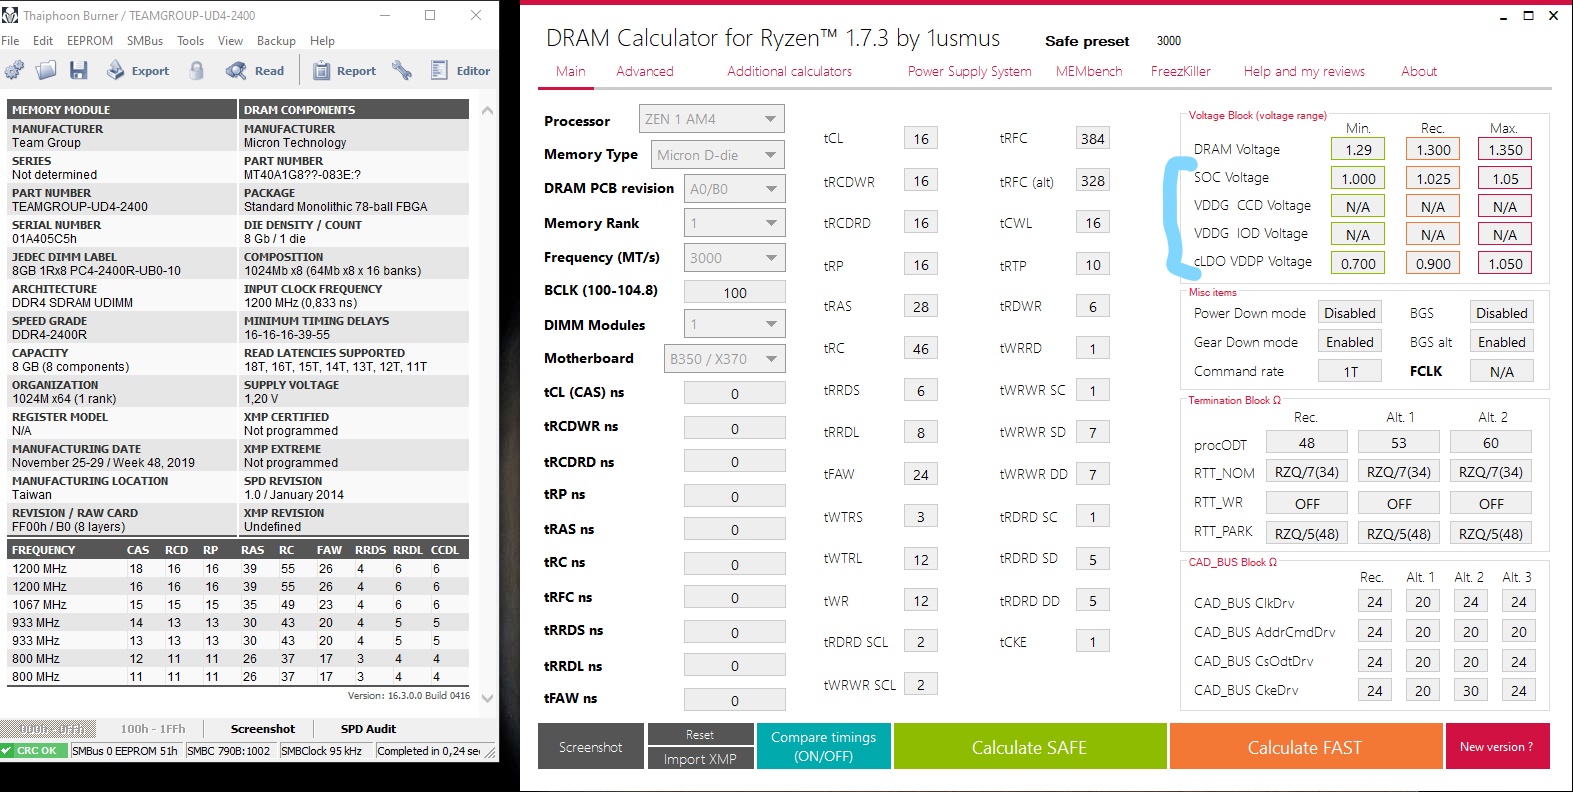The height and width of the screenshot is (792, 1573).
Task: Click the Read SPD toolbar button
Action: 255,70
